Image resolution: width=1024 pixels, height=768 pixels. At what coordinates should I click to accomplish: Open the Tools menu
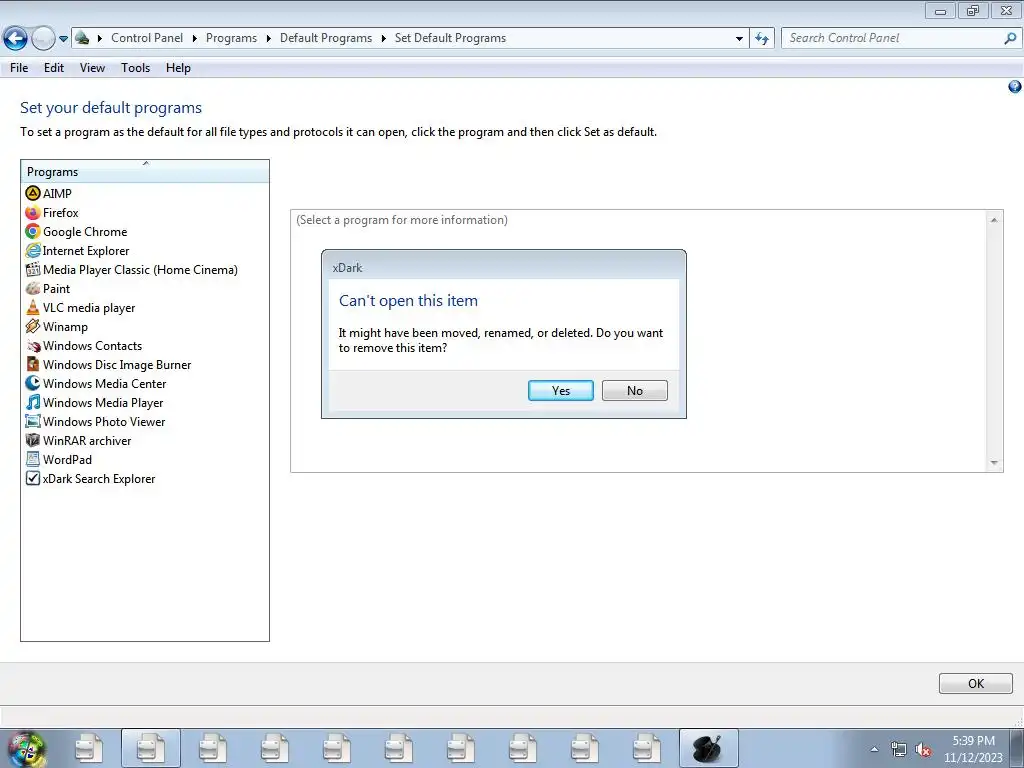coord(135,68)
